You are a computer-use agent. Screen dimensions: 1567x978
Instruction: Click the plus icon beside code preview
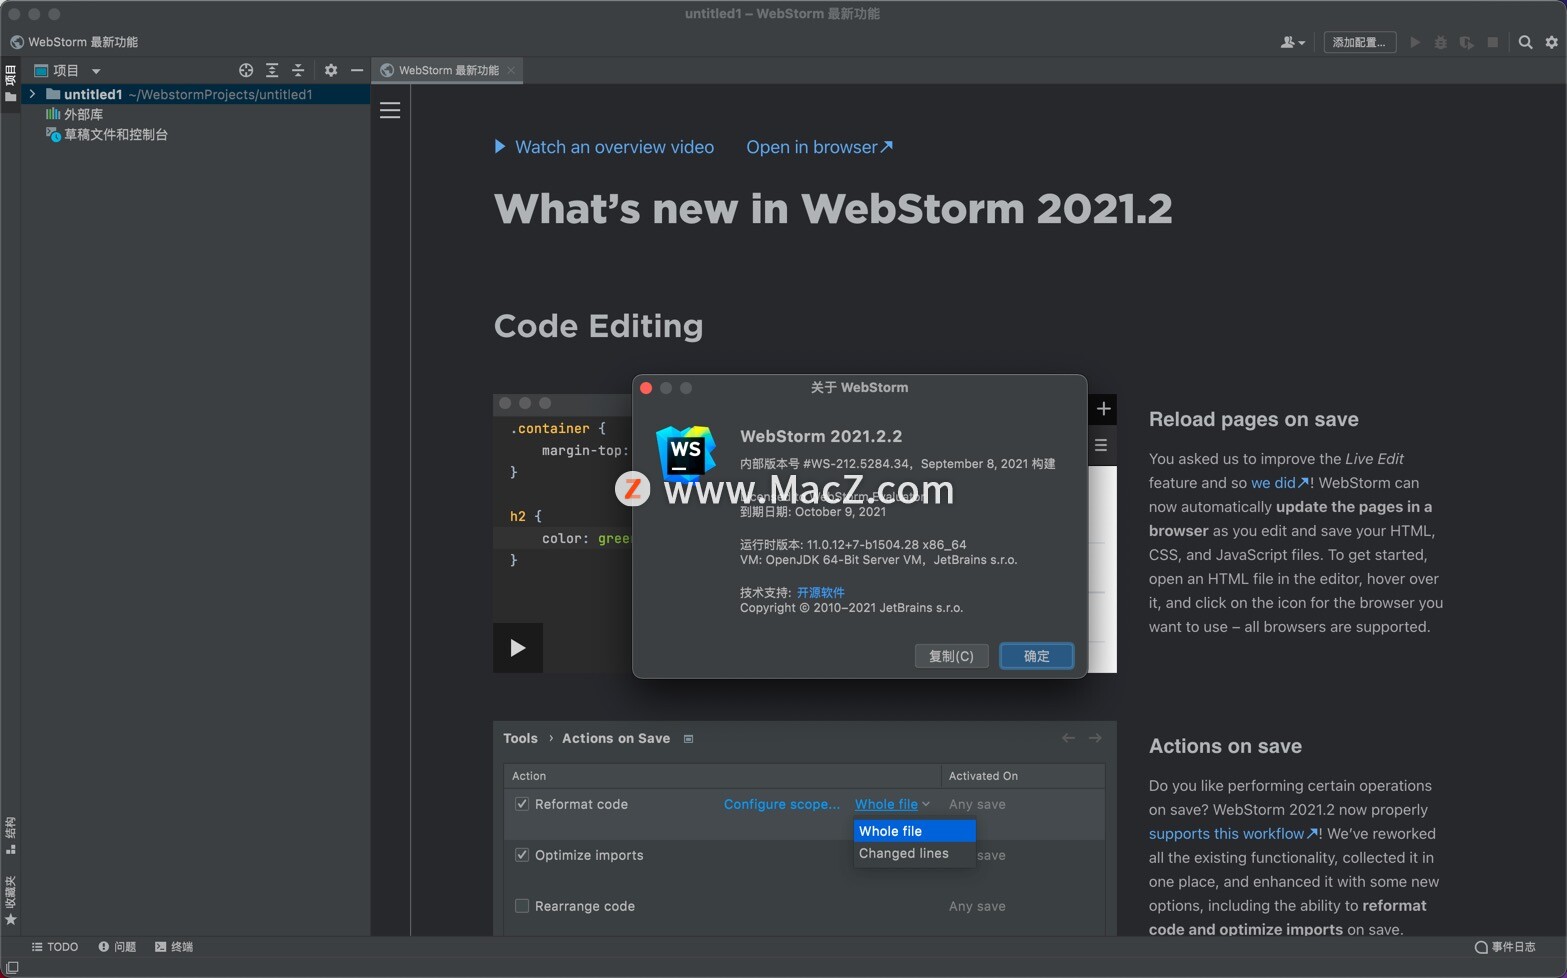point(1103,408)
